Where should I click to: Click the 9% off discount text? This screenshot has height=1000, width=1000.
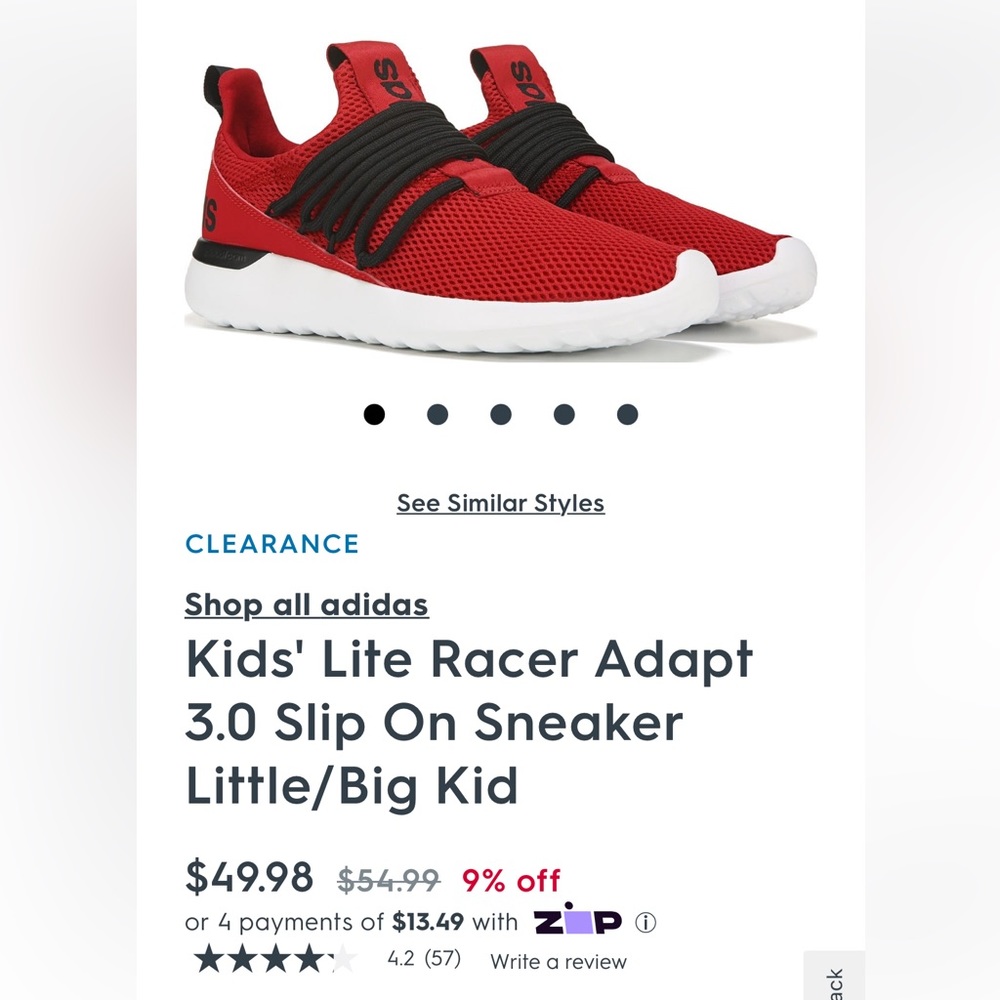[512, 880]
